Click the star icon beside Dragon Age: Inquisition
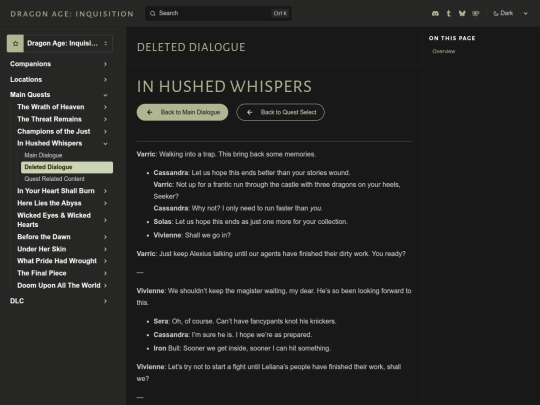Viewport: 540px width, 405px height. (x=15, y=43)
